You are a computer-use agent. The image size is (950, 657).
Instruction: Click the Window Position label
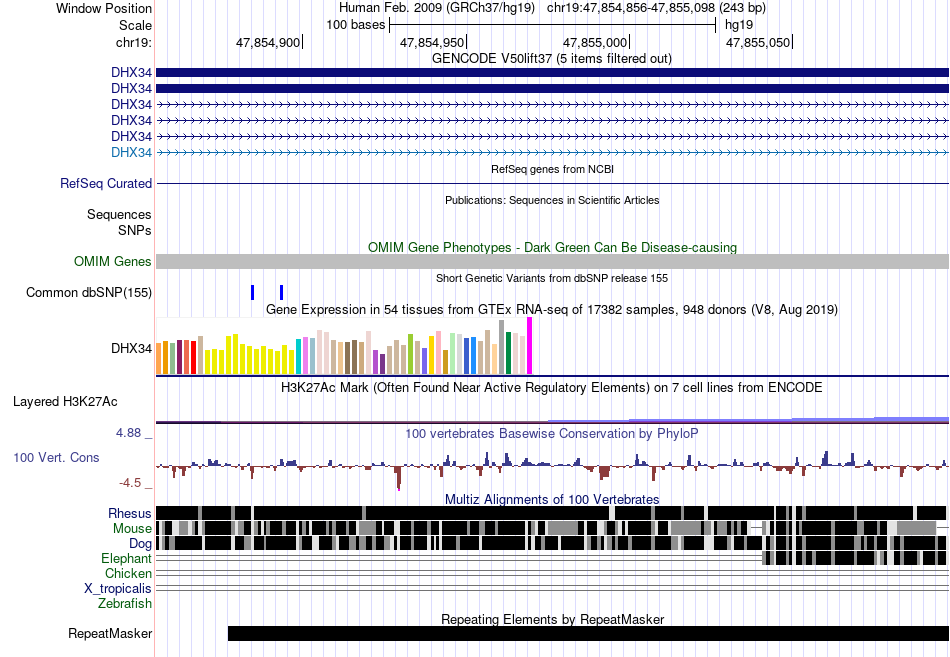104,8
